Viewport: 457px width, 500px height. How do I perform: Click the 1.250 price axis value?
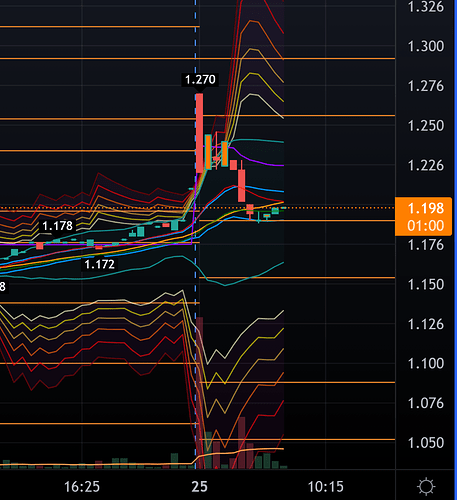426,126
